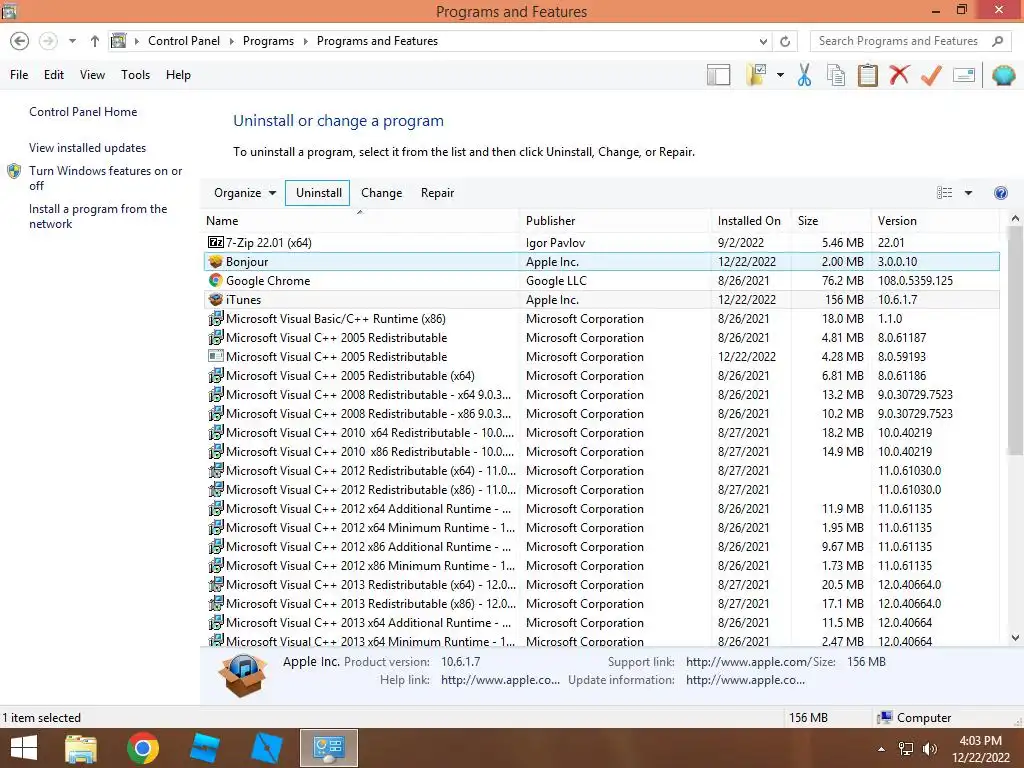Sort by the Name column header
Screen dimensions: 1024x768
[361, 221]
